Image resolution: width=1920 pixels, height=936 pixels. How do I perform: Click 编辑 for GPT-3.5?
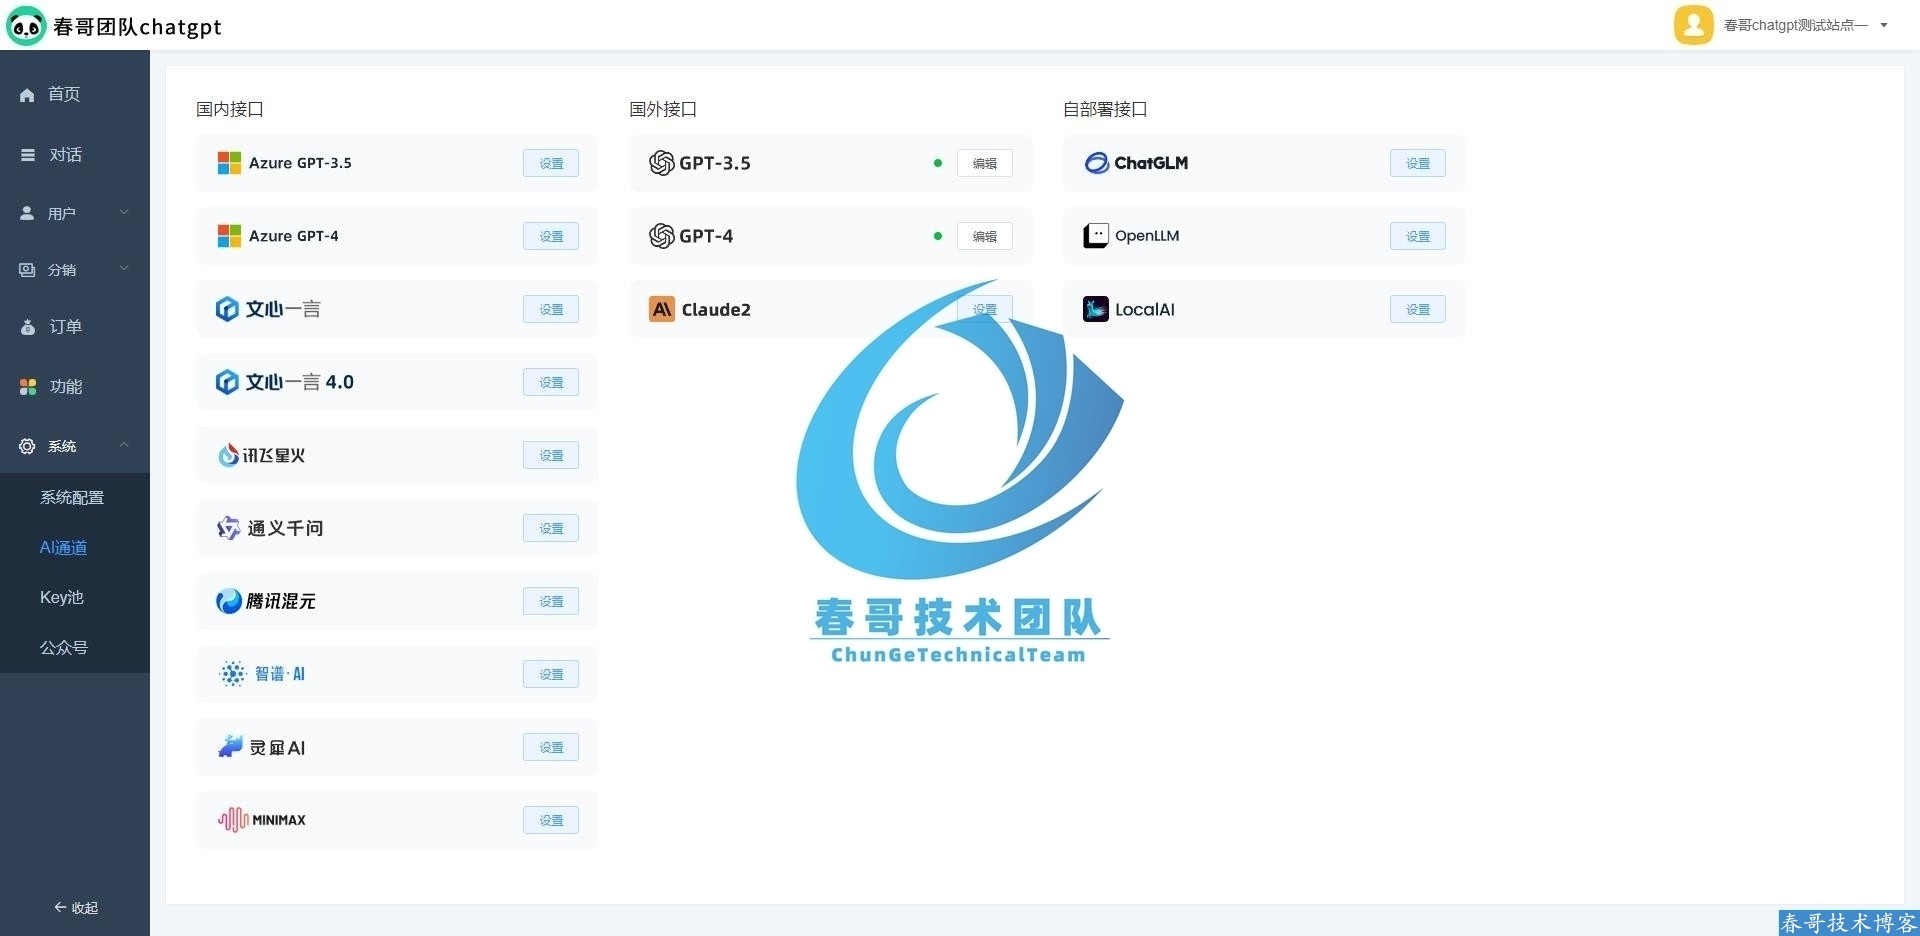pyautogui.click(x=985, y=163)
